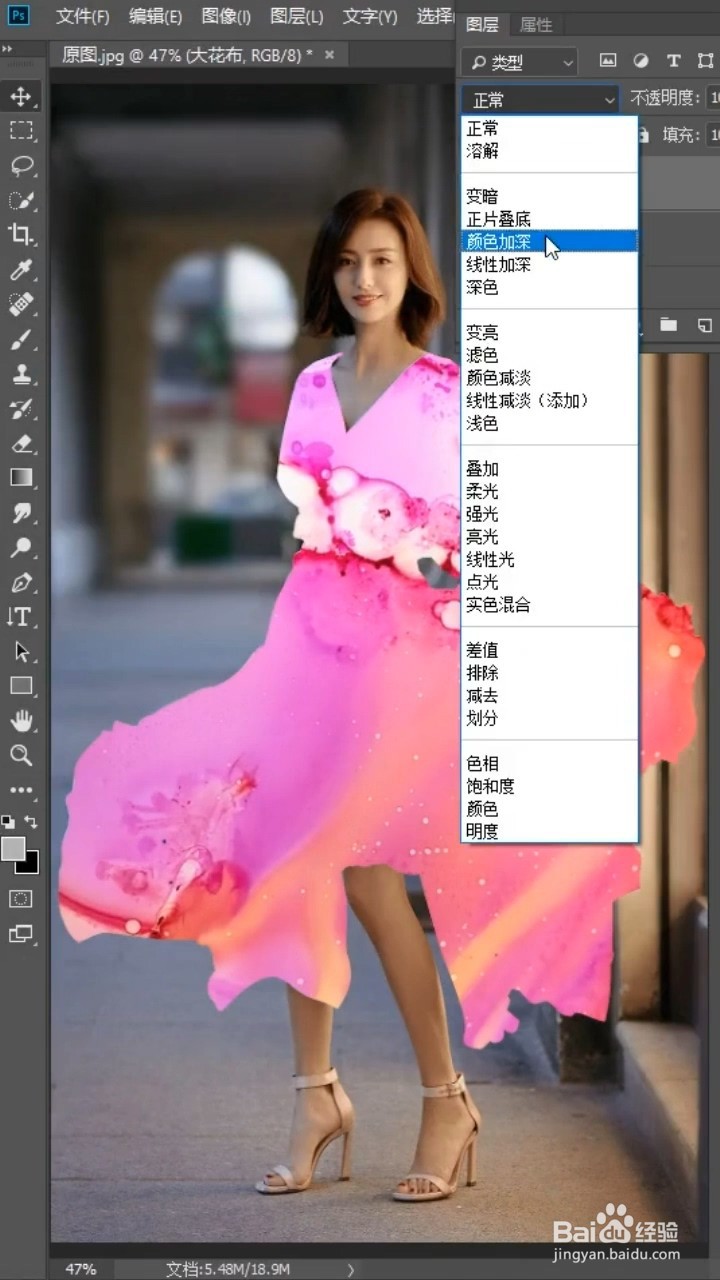This screenshot has height=1280, width=720.
Task: Select the Clone Stamp tool
Action: tap(21, 374)
